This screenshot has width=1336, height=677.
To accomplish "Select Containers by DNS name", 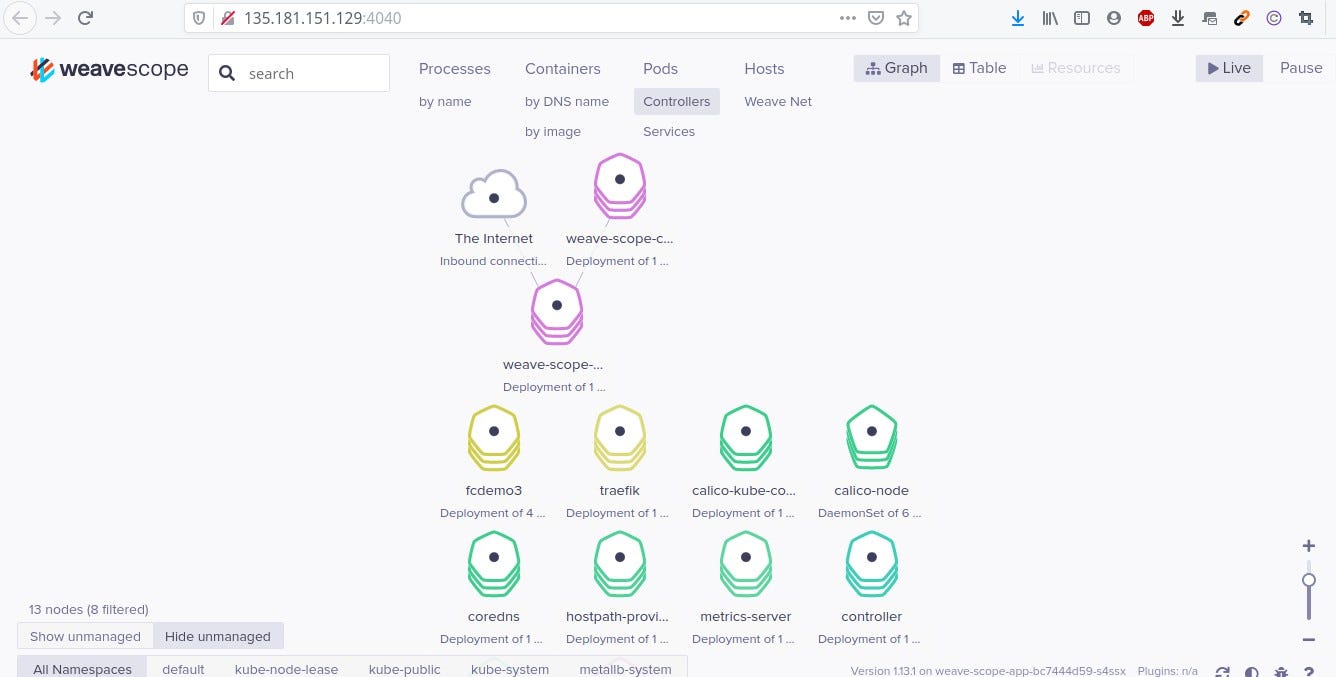I will pos(567,101).
